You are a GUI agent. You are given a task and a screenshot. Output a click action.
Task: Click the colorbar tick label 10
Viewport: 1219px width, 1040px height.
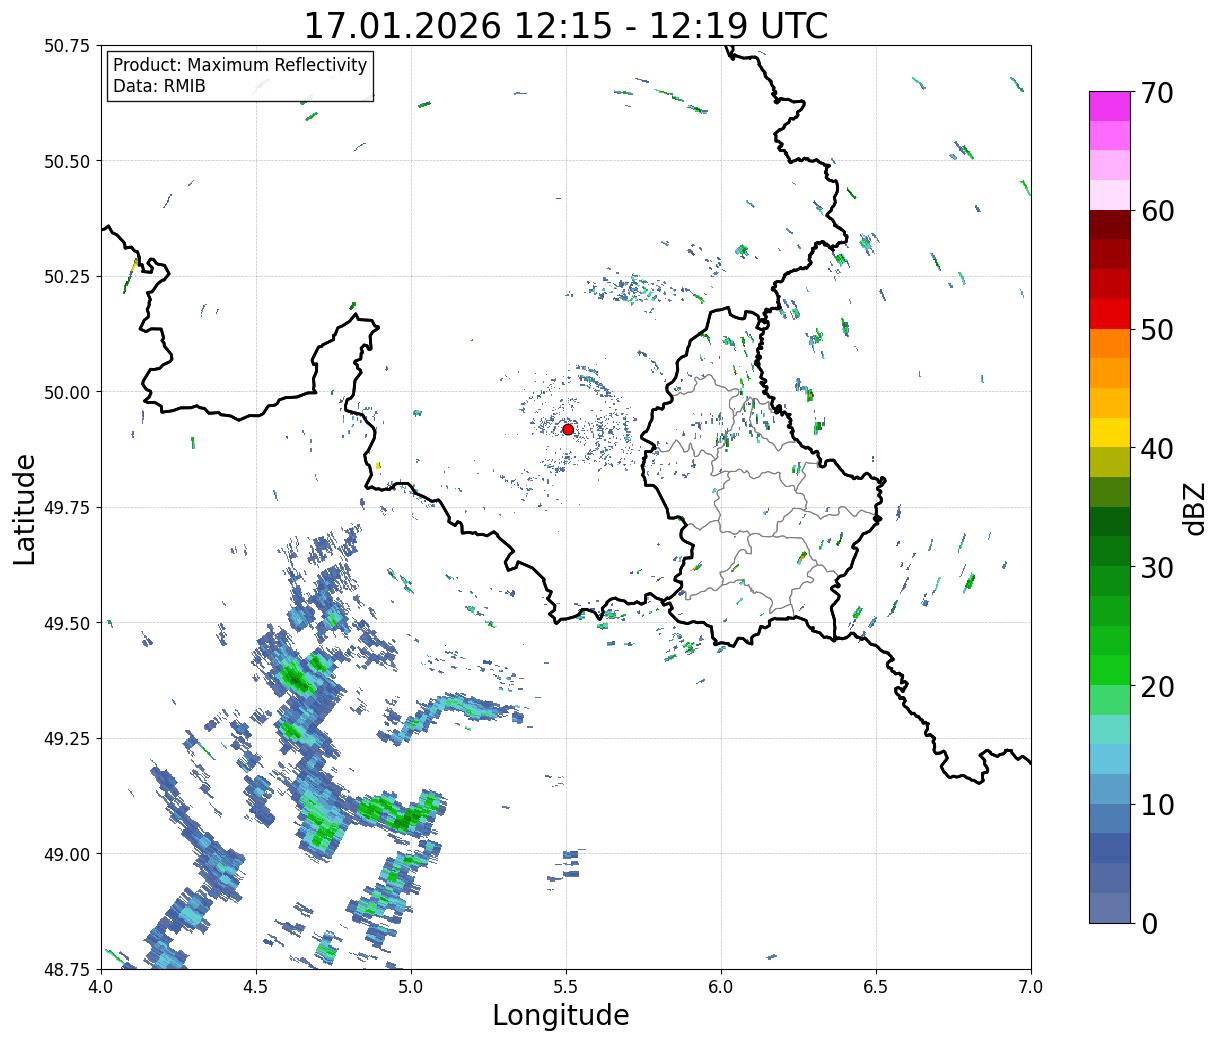pyautogui.click(x=1156, y=804)
